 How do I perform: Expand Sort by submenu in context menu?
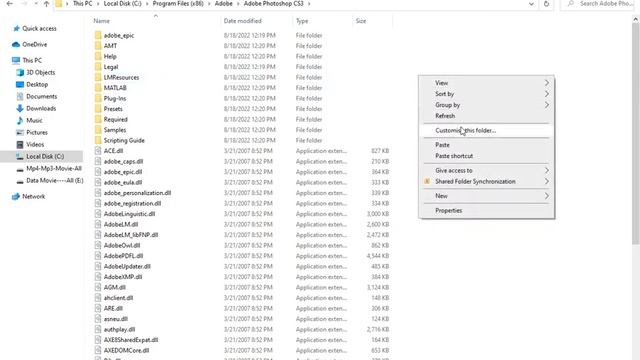point(486,94)
